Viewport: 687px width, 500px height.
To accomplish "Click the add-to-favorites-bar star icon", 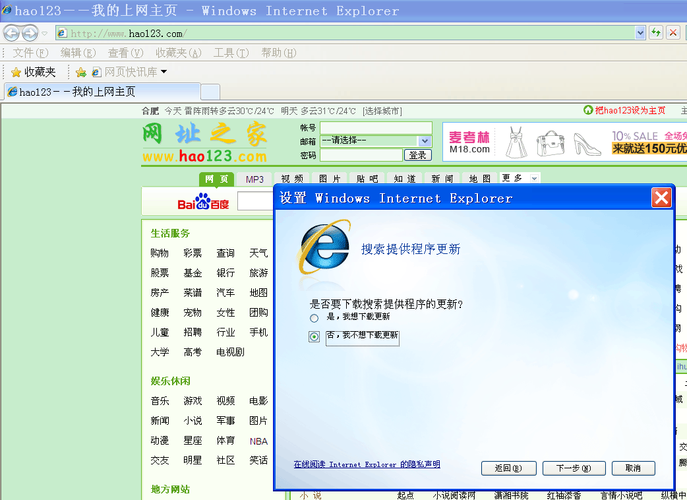I will 81,72.
